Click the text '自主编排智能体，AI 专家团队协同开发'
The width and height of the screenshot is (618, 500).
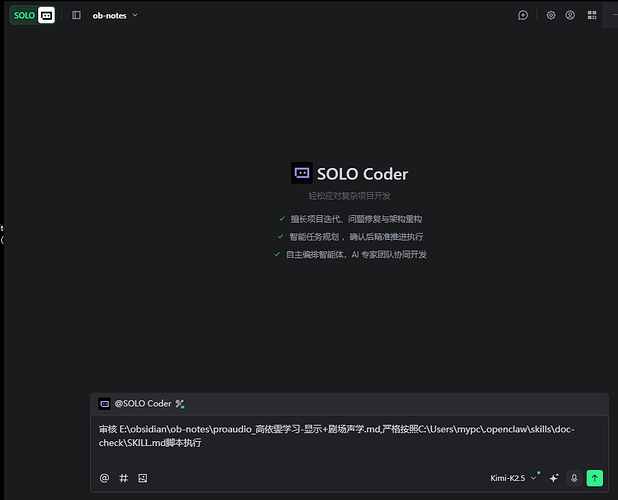point(356,255)
